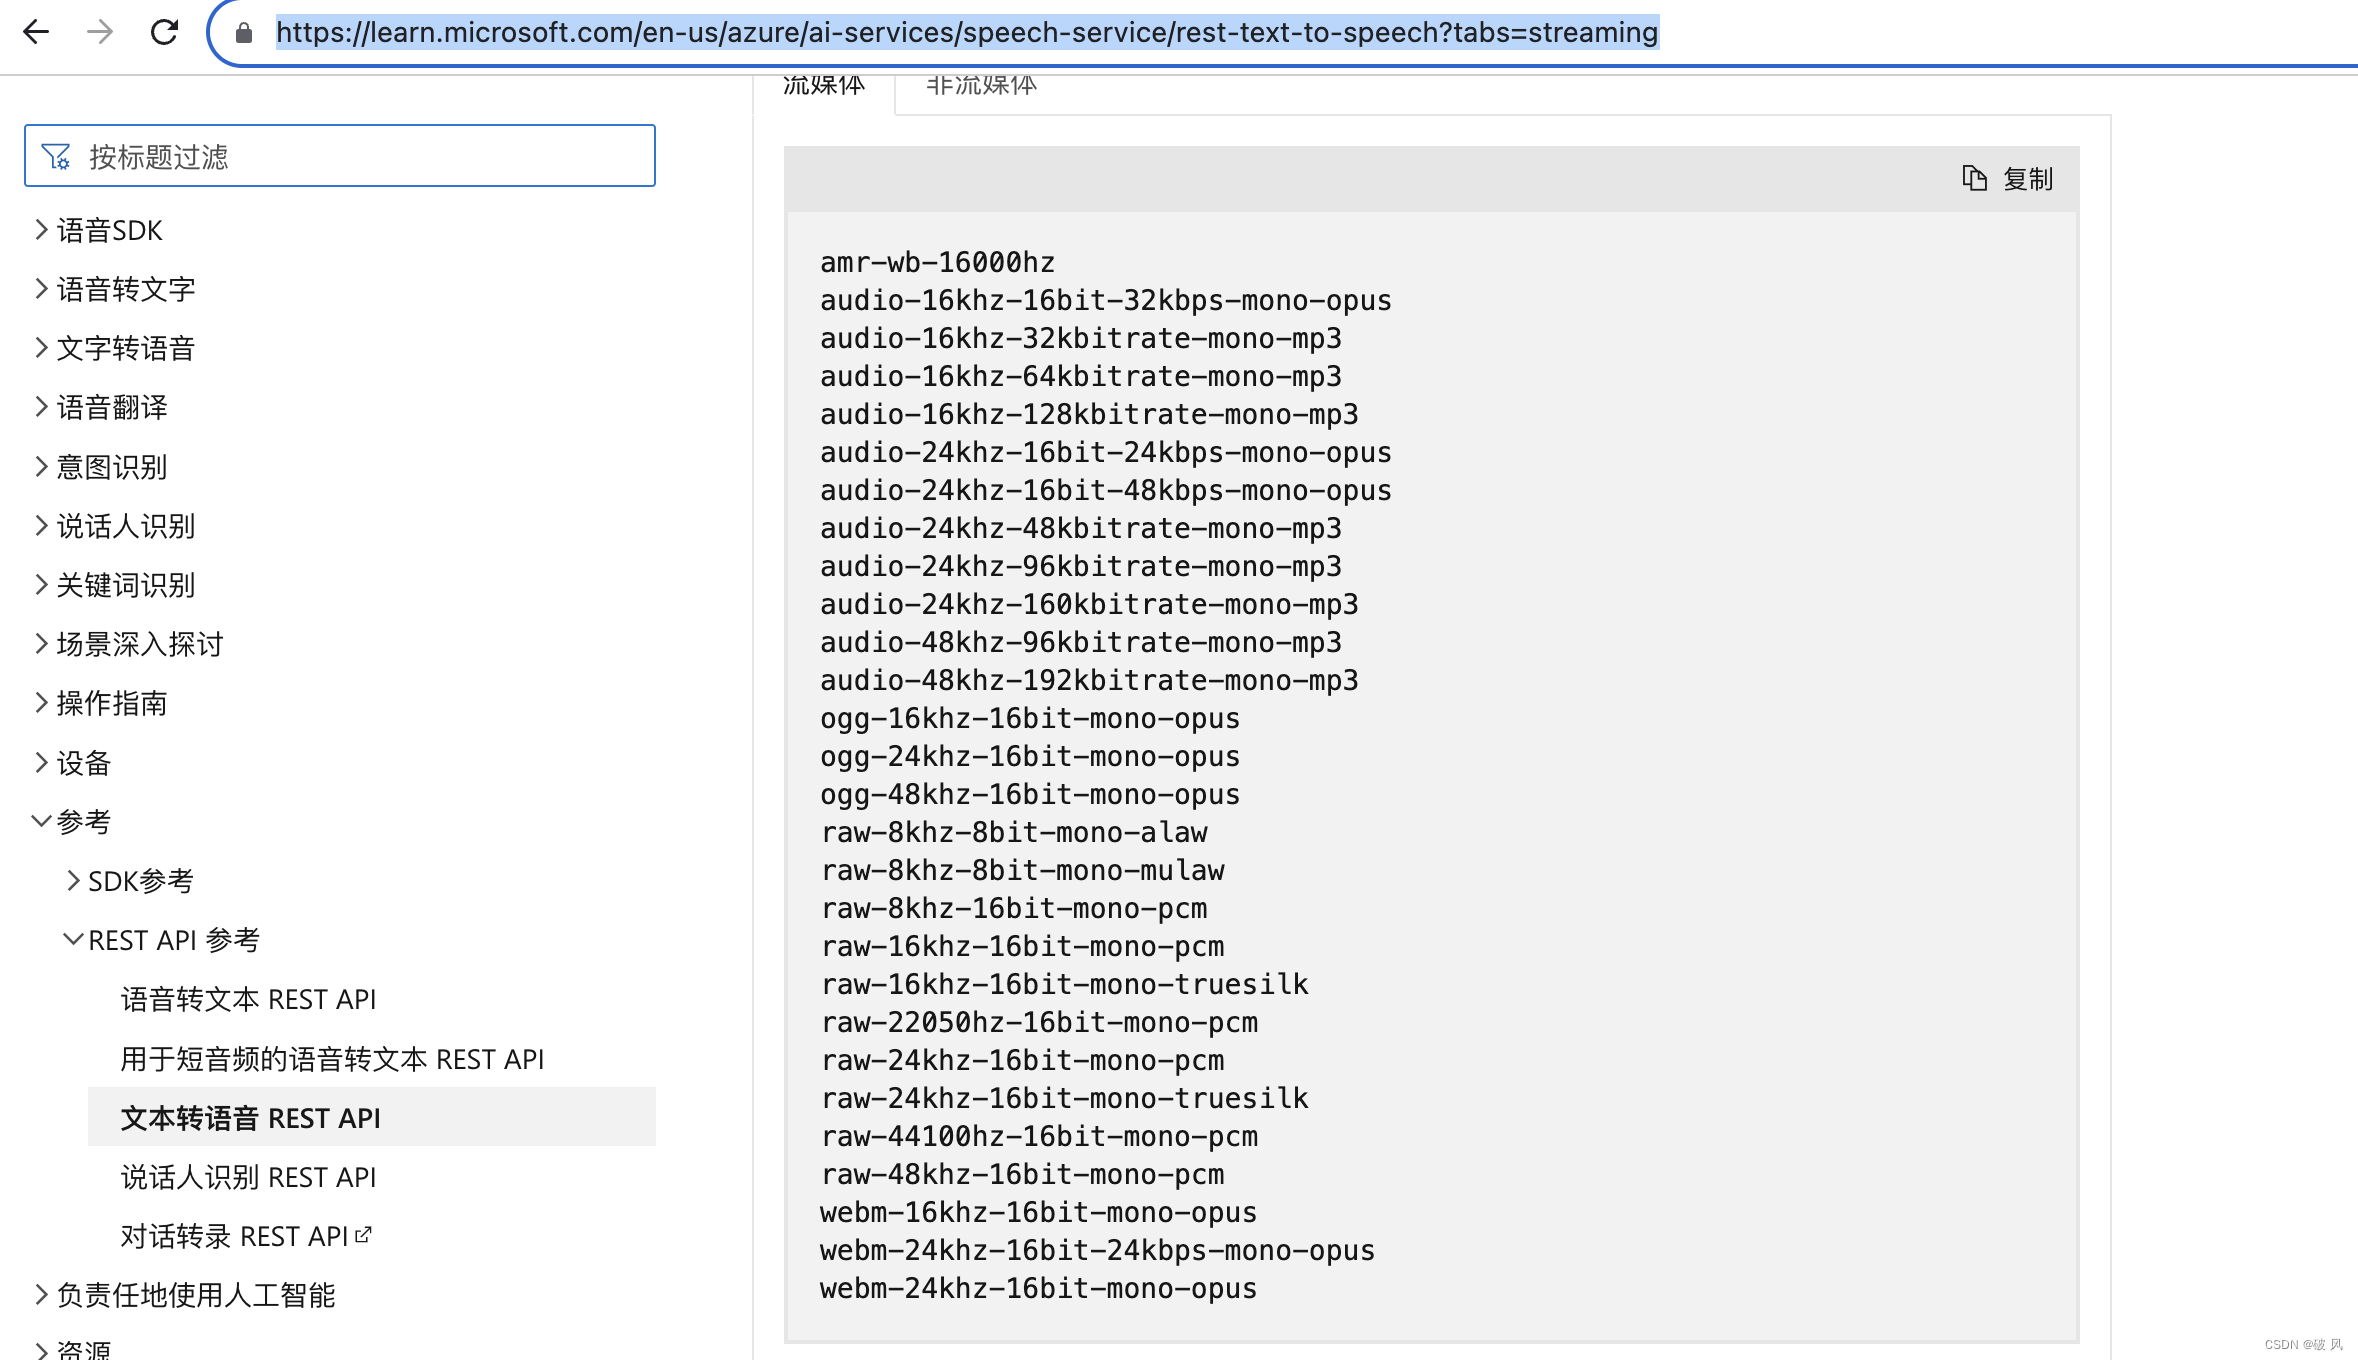Click the filter icon in search box

click(56, 157)
